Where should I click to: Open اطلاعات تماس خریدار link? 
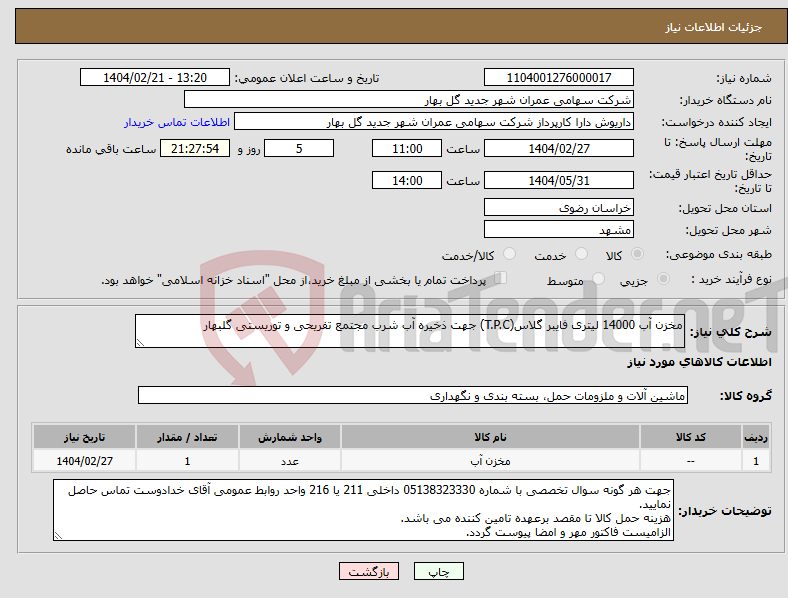pos(177,122)
